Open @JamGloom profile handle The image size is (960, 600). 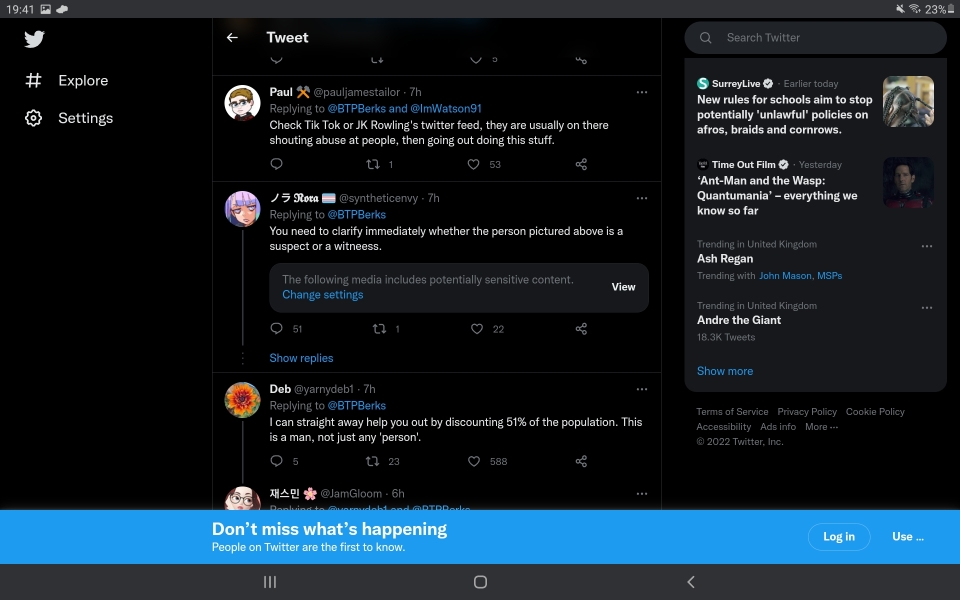click(351, 493)
